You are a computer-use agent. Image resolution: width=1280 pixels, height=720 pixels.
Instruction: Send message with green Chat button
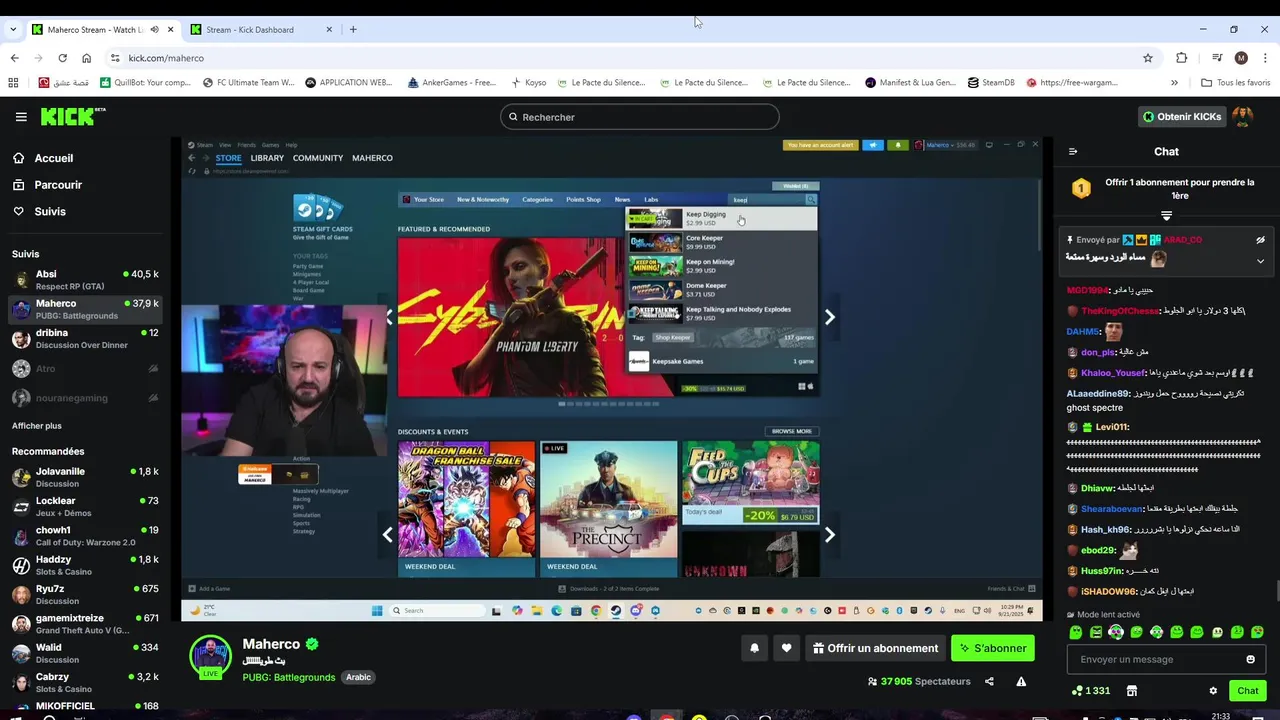(1248, 691)
